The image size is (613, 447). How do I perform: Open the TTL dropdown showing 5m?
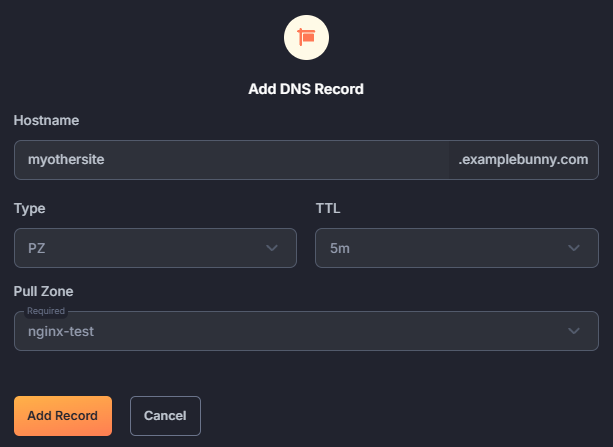click(x=457, y=248)
